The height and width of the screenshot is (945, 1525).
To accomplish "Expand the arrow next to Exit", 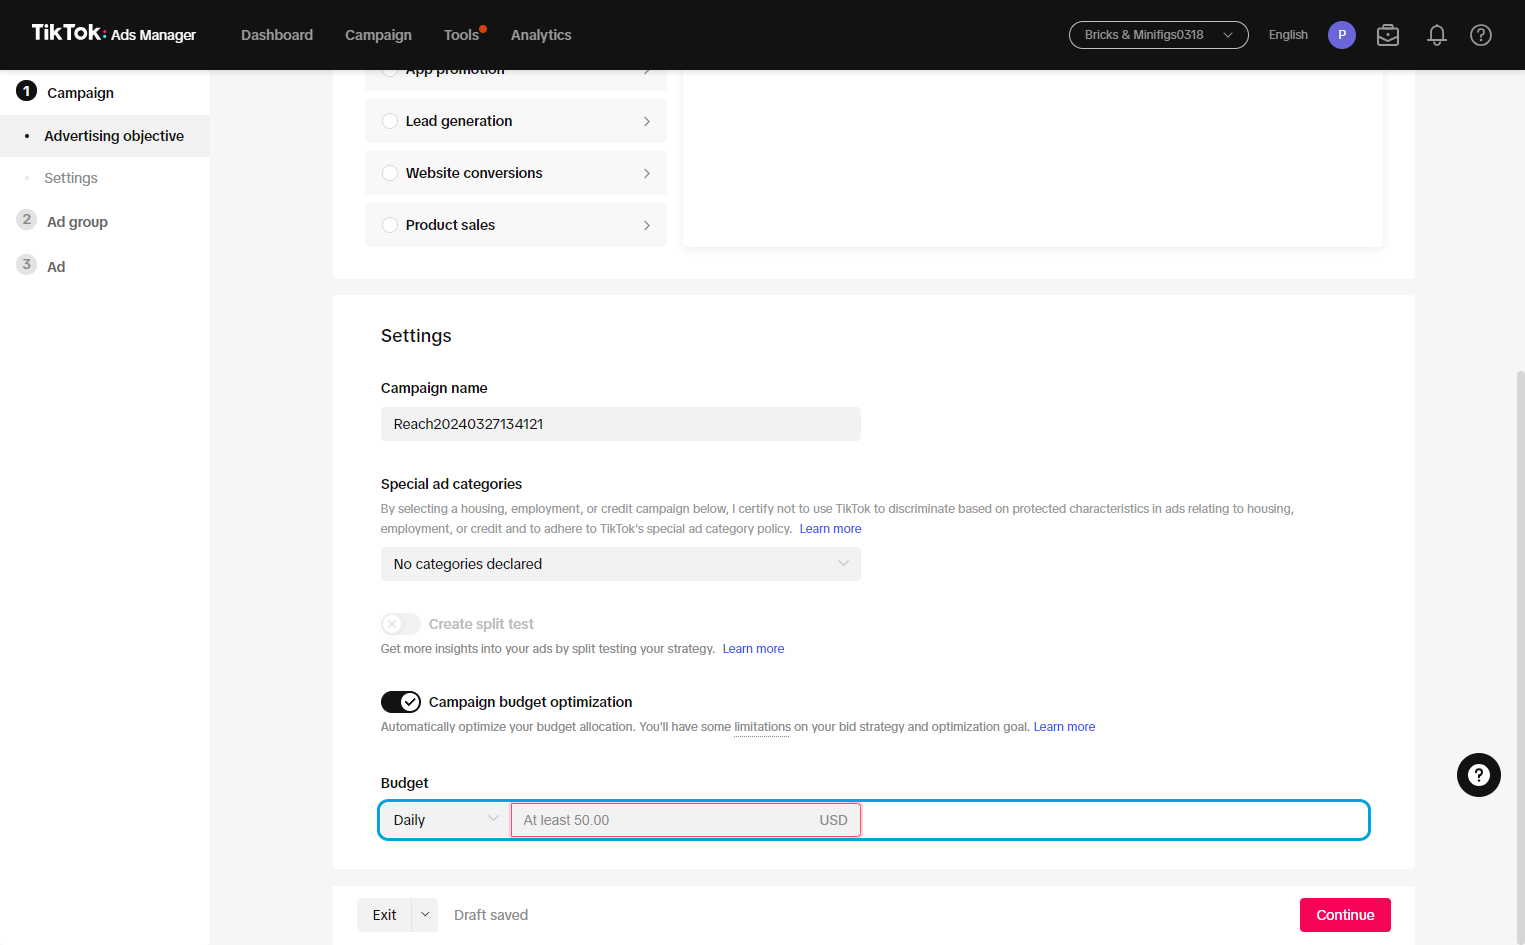I will [425, 915].
